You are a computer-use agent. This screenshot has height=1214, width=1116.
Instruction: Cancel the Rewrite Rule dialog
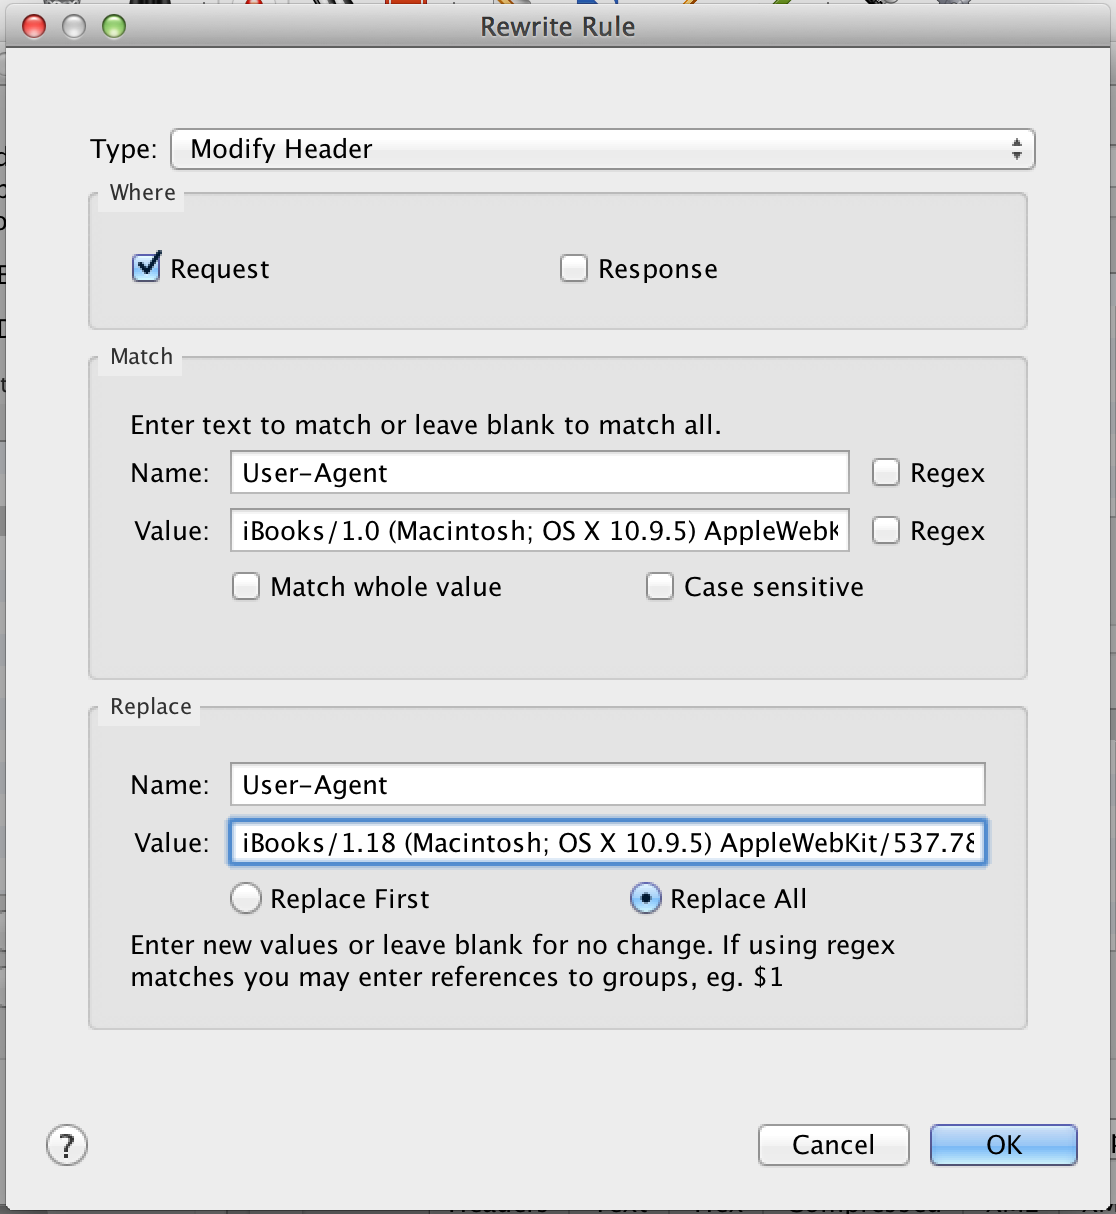click(833, 1145)
